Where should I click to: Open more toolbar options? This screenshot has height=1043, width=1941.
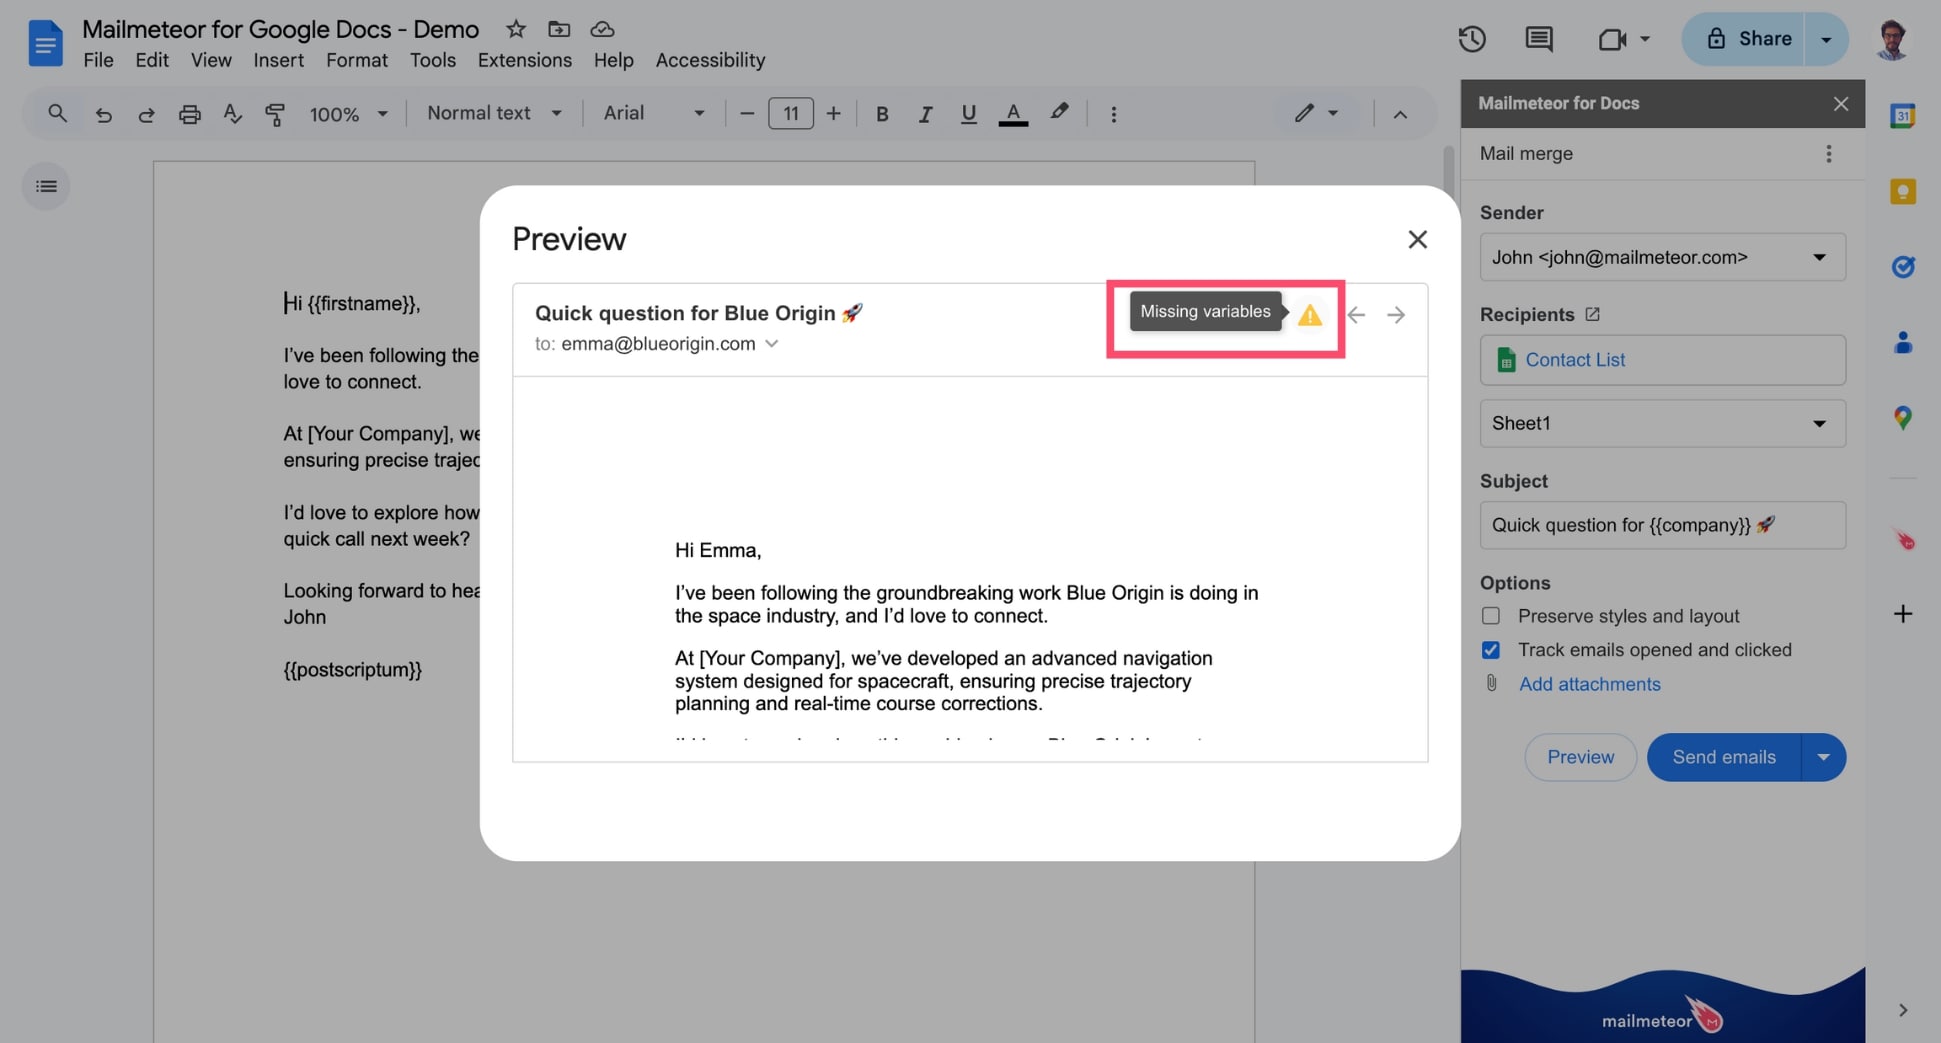pos(1113,114)
